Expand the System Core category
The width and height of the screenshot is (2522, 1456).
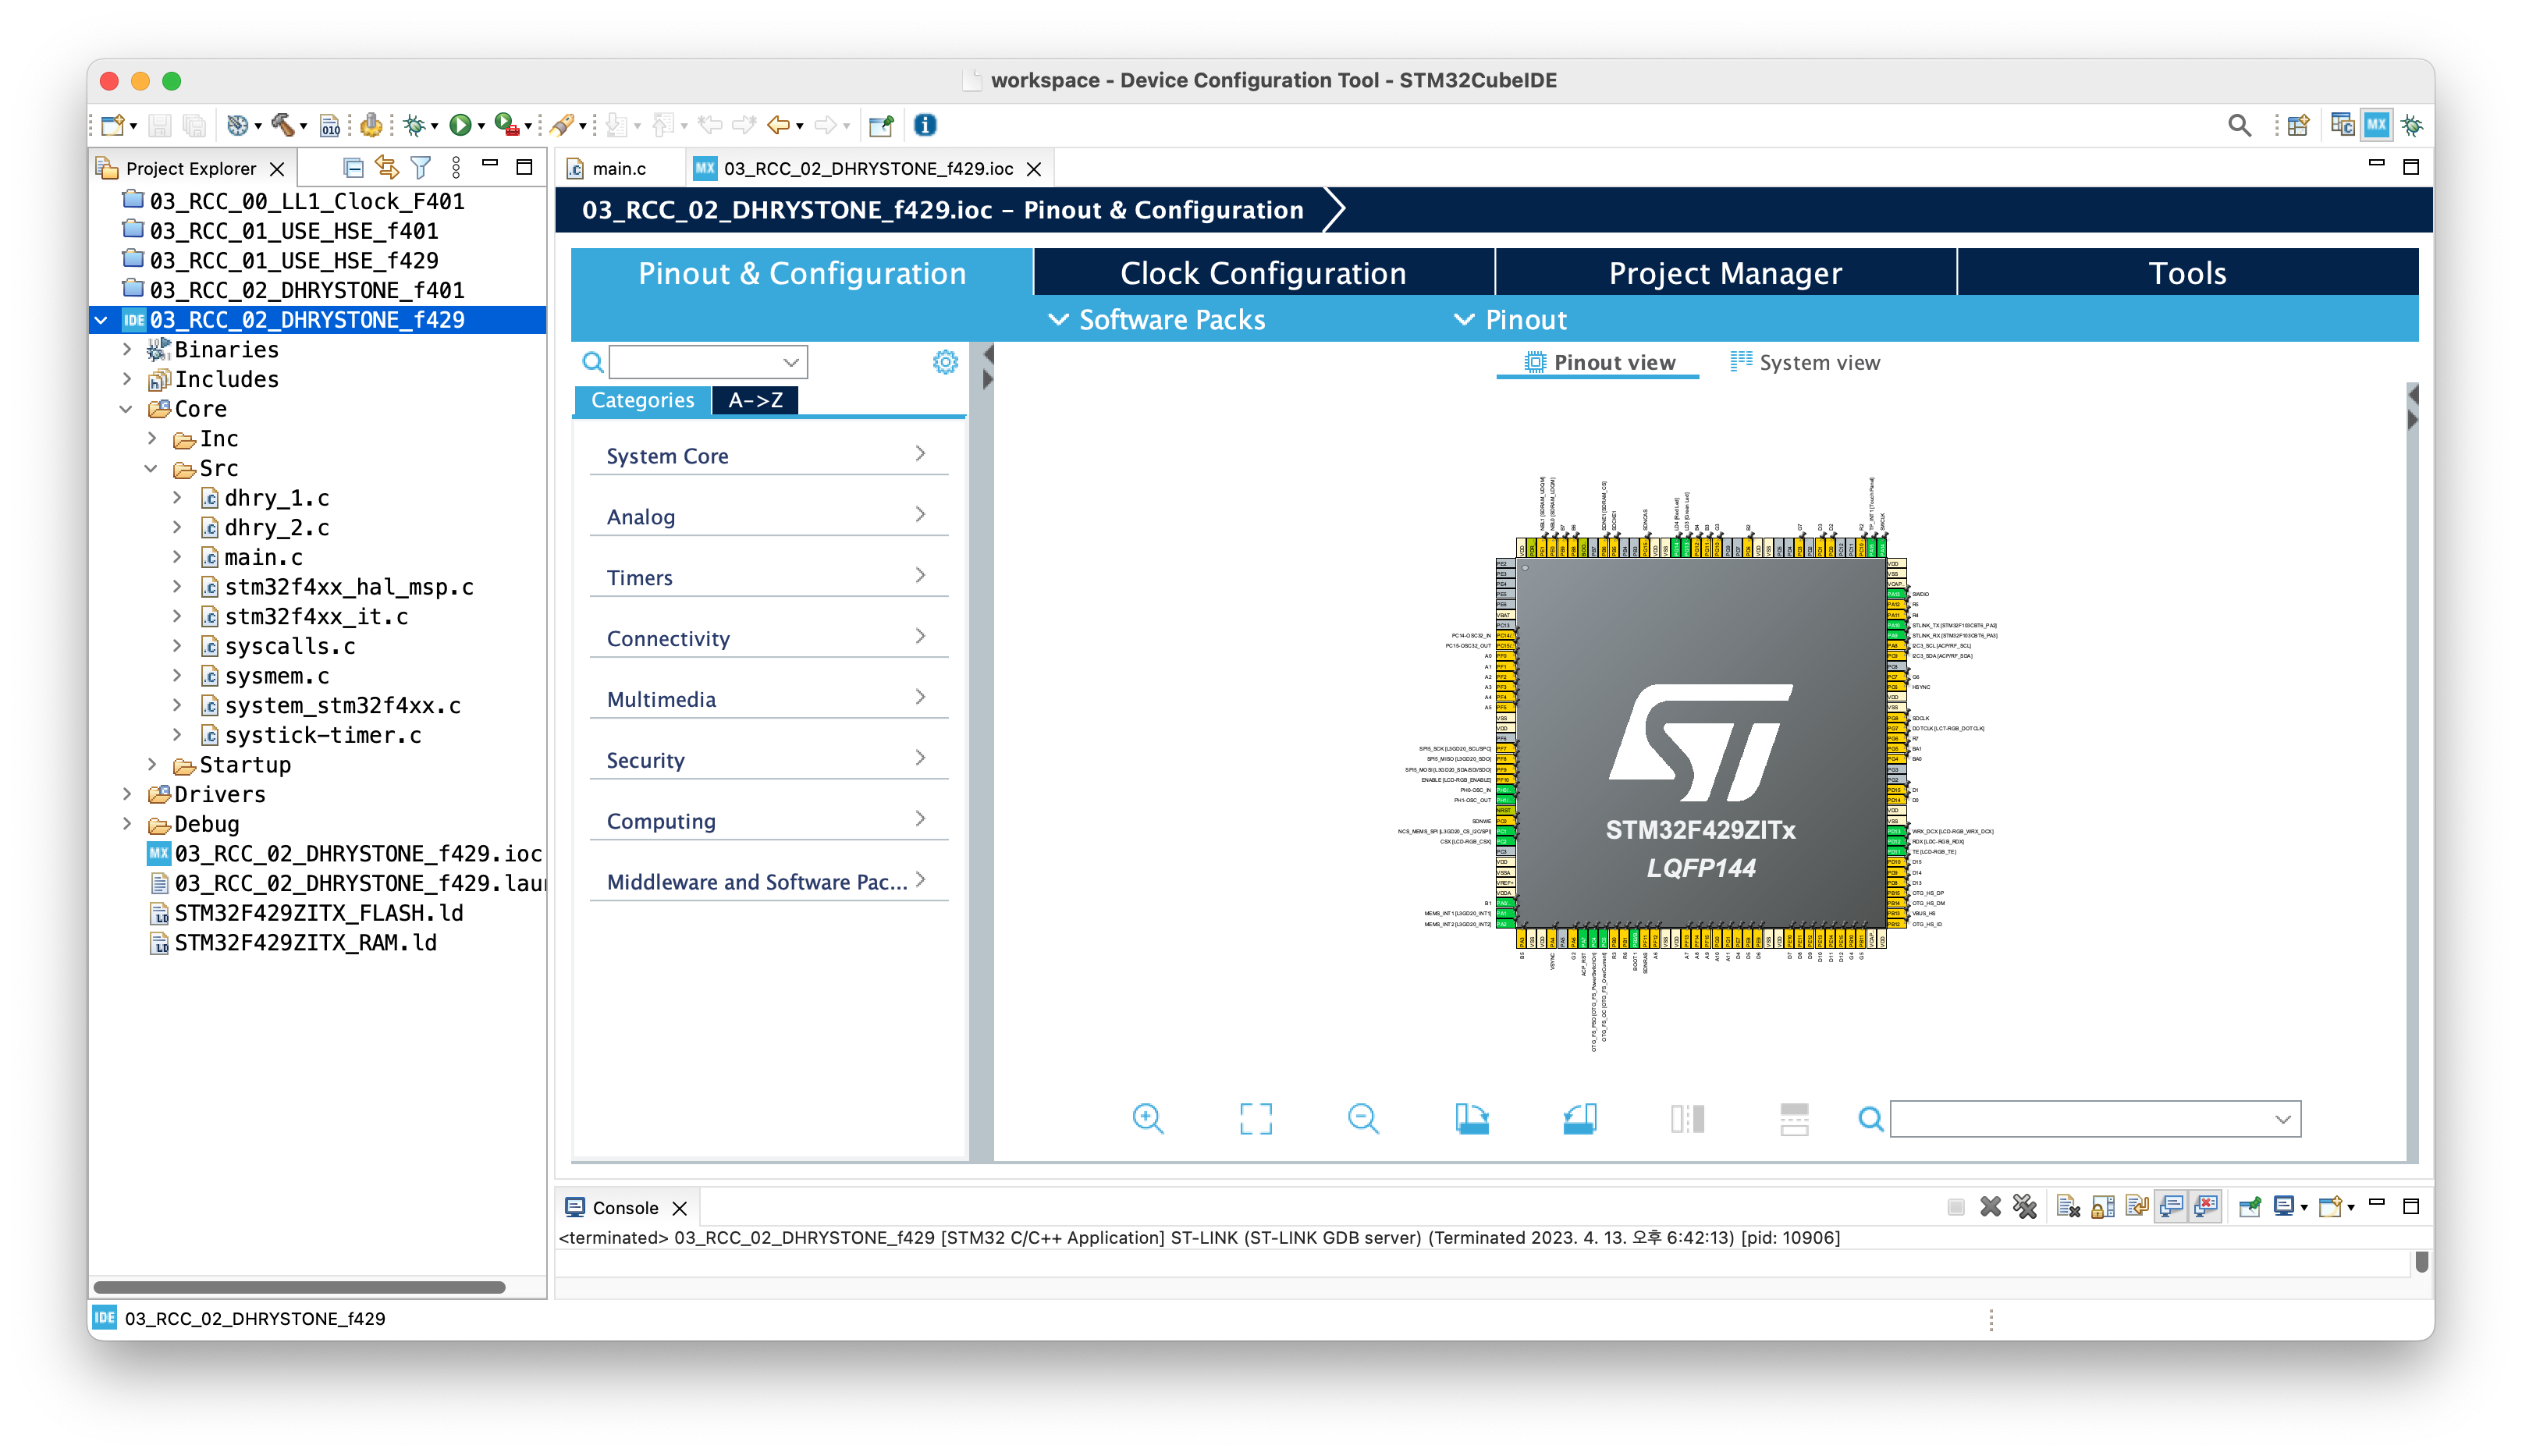pos(768,456)
